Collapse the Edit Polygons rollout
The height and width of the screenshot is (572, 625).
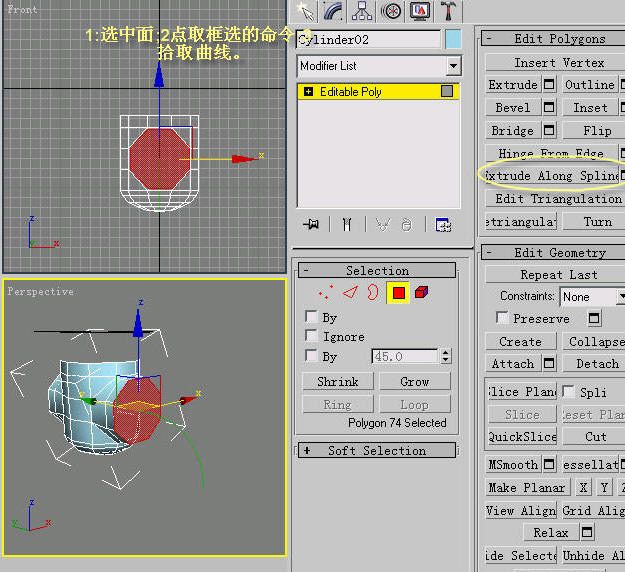(x=553, y=39)
